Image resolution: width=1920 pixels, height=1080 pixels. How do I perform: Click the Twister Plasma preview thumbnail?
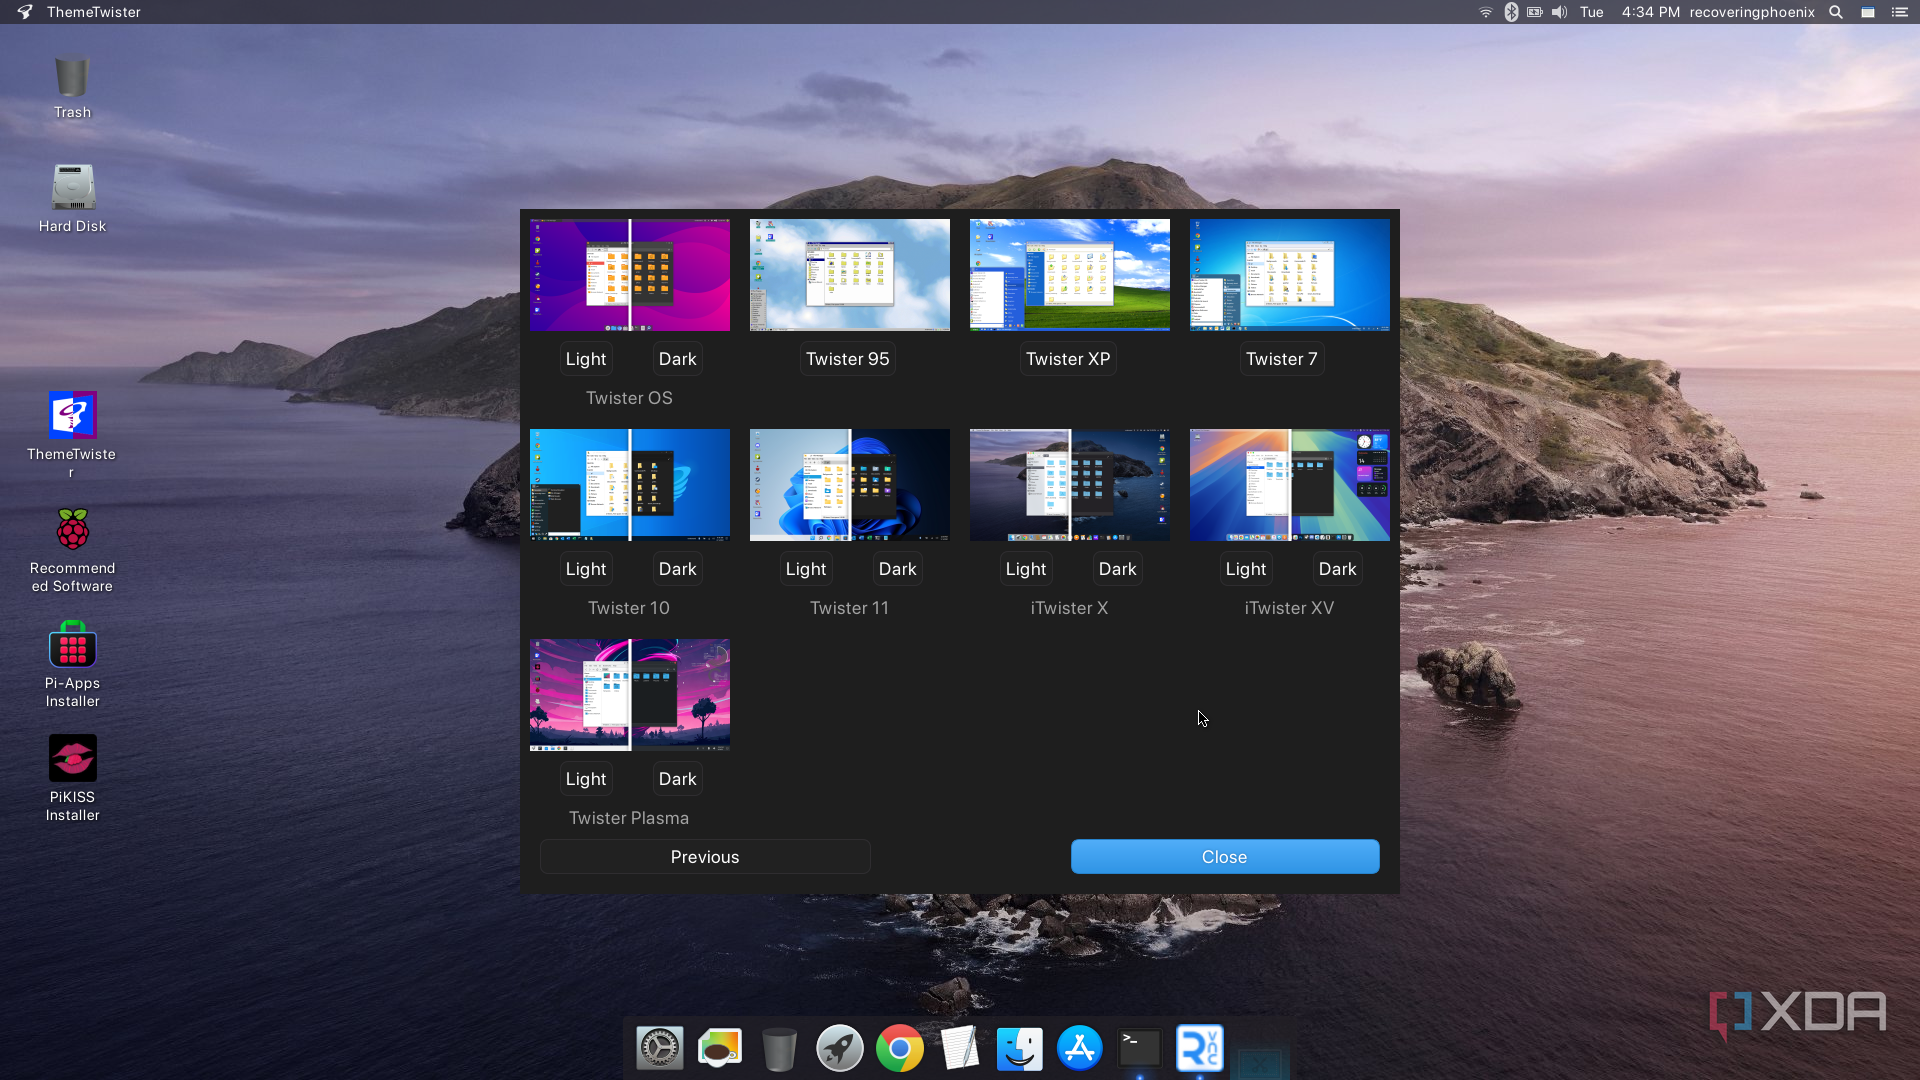(630, 695)
